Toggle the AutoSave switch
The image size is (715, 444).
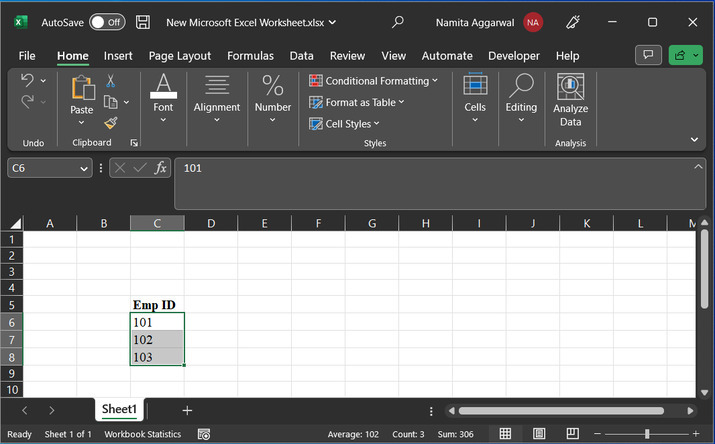107,21
